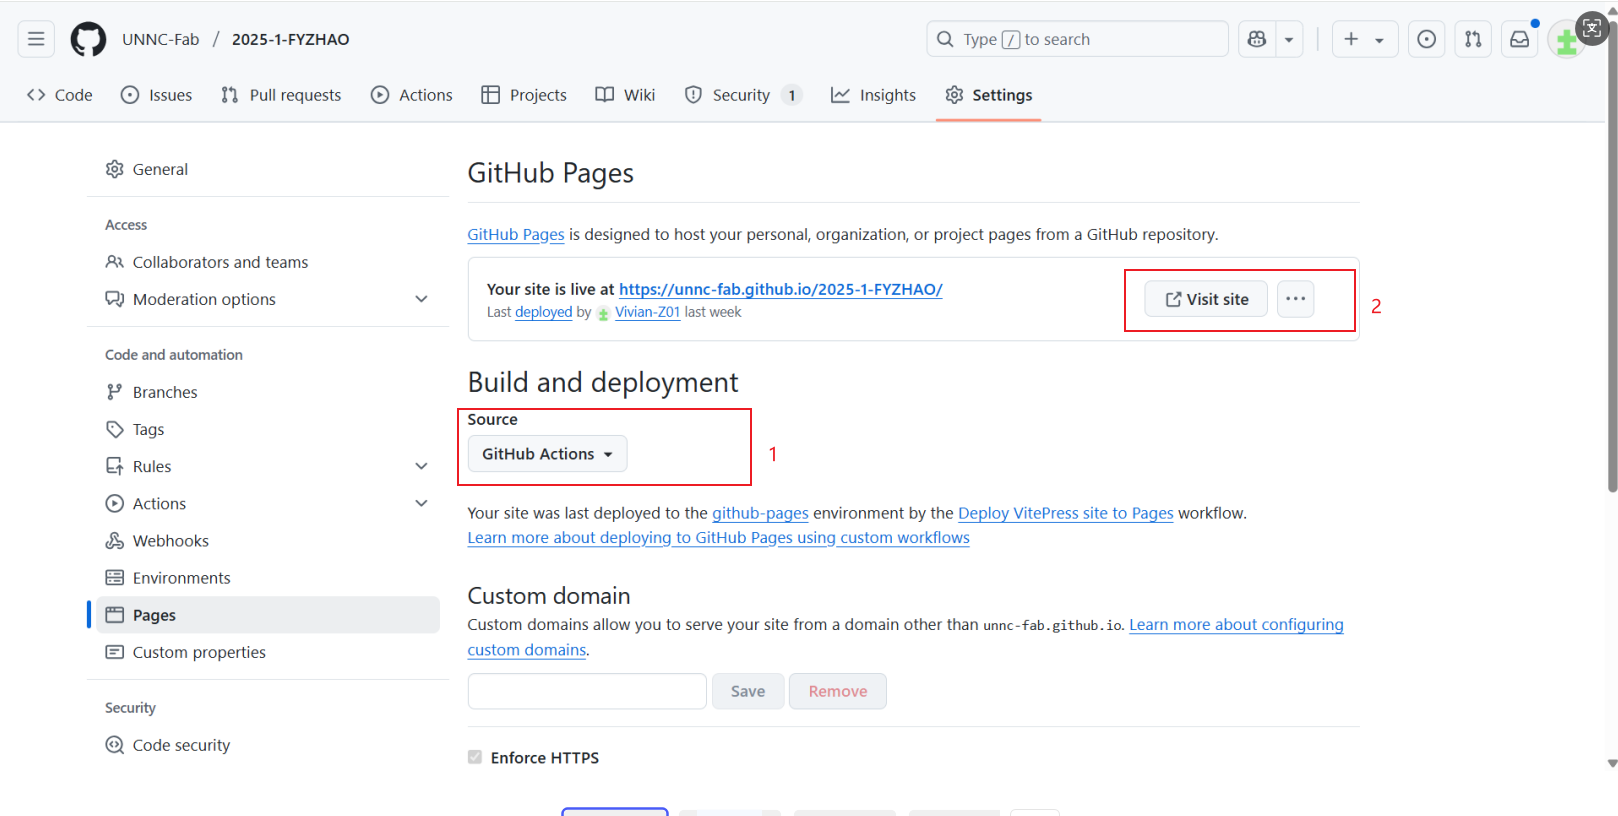Open the three-dots menu beside Visit site
The image size is (1618, 816).
coord(1295,299)
